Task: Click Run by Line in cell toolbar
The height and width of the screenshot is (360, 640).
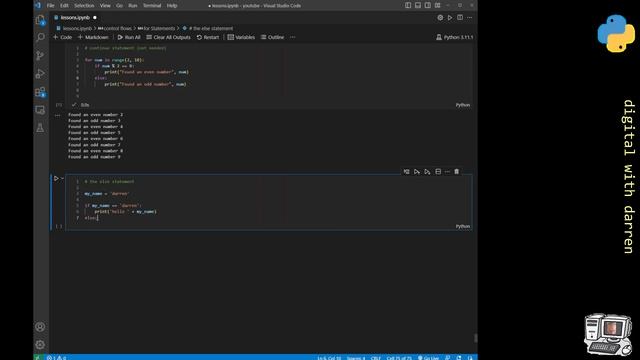Action: pyautogui.click(x=407, y=172)
